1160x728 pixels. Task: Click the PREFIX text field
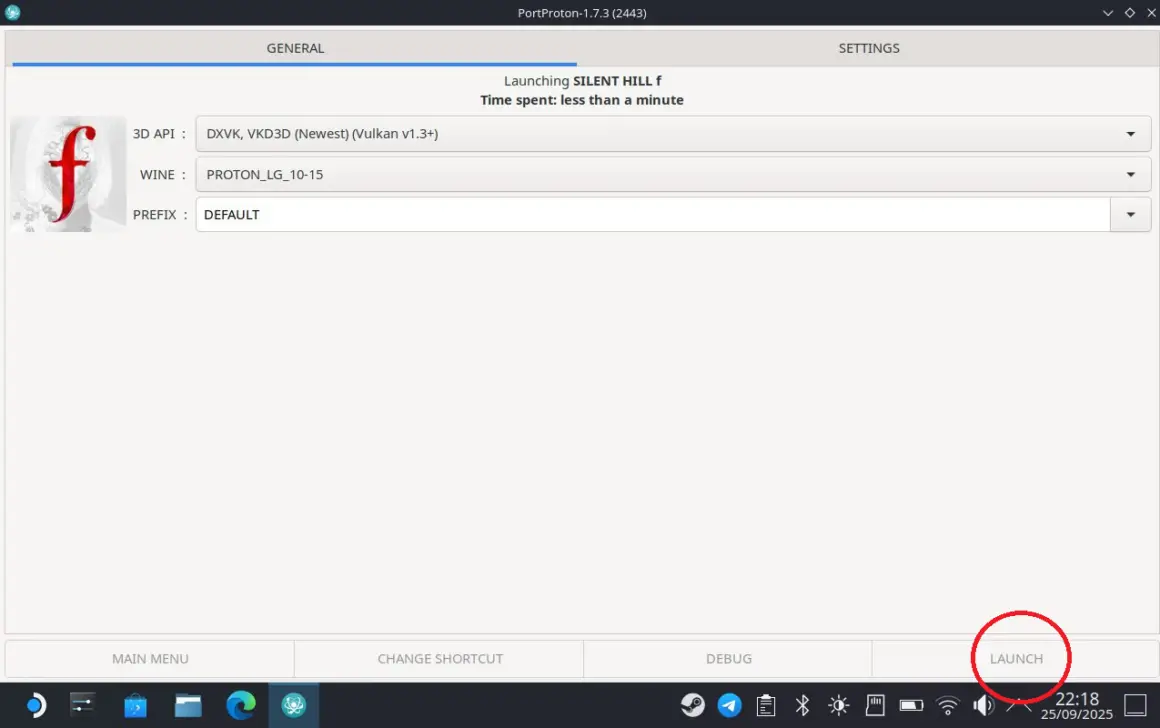652,214
